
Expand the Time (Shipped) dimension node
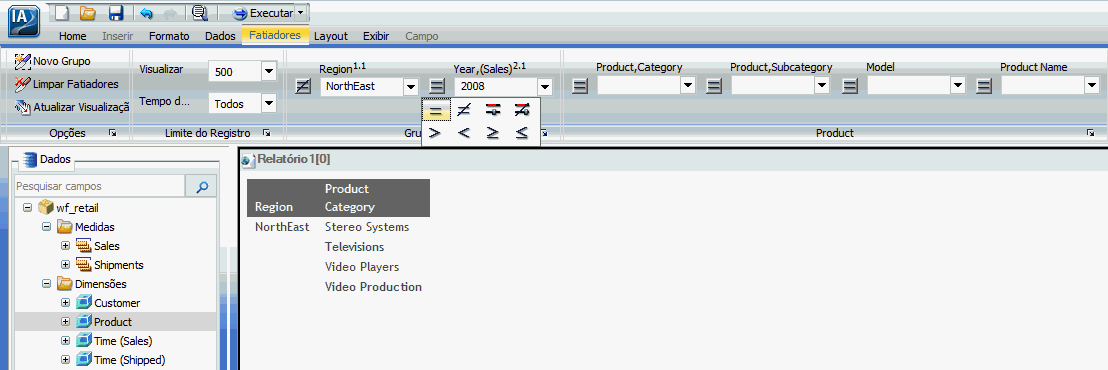tap(66, 359)
